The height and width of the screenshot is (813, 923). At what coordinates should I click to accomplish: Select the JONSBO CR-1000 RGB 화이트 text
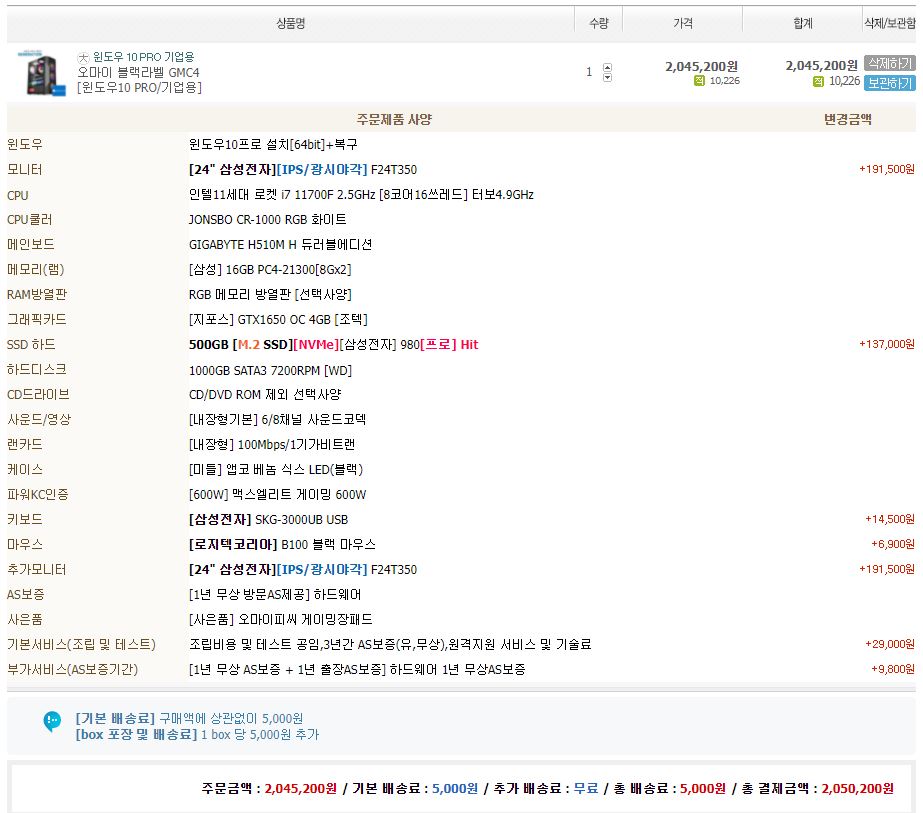click(x=268, y=220)
